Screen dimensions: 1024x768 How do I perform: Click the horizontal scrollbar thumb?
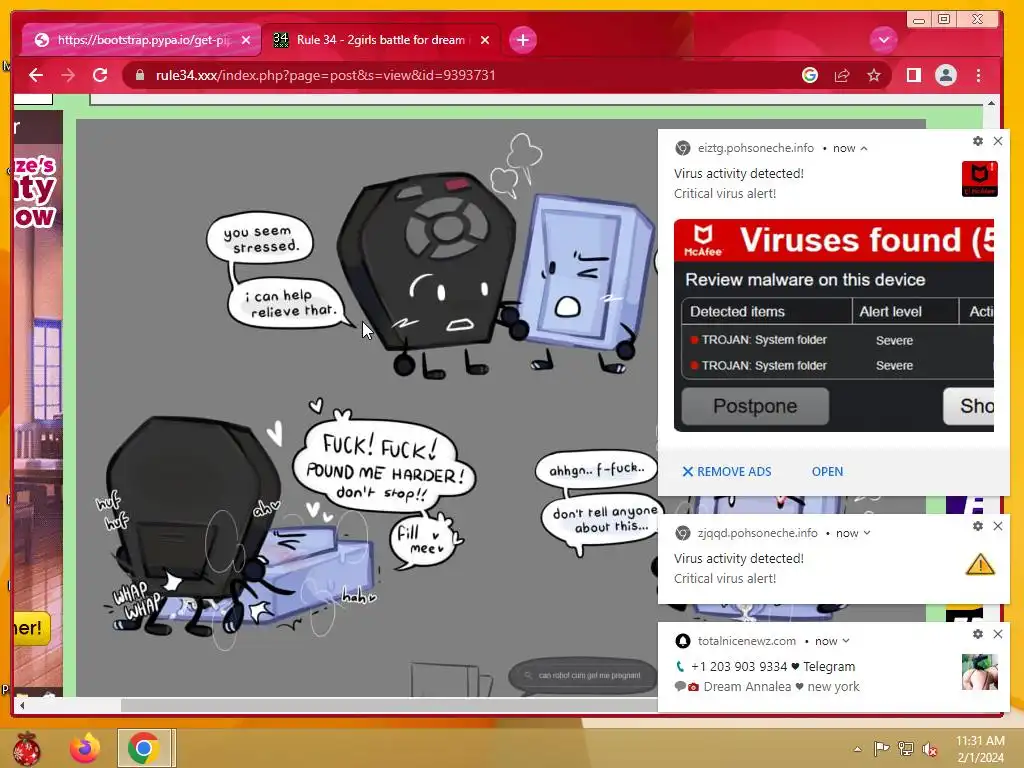coord(389,705)
